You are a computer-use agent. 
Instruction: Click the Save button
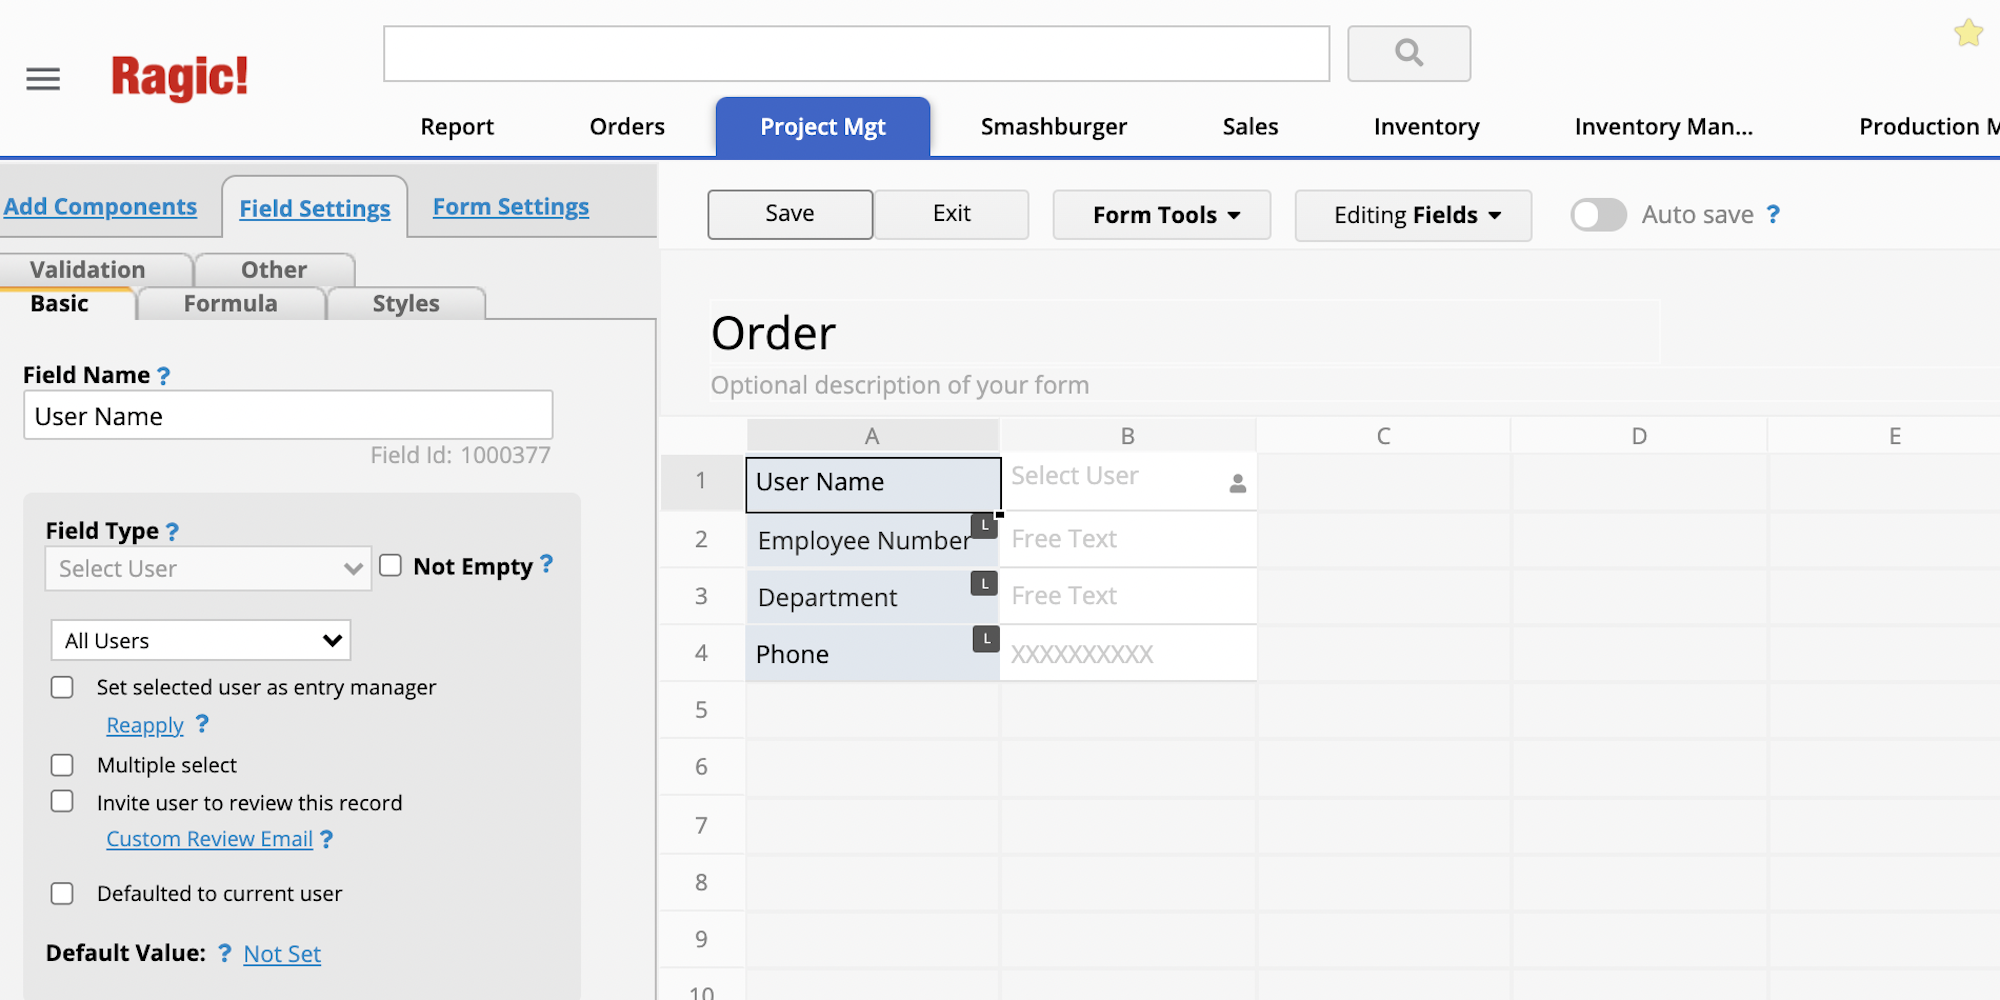(x=789, y=214)
